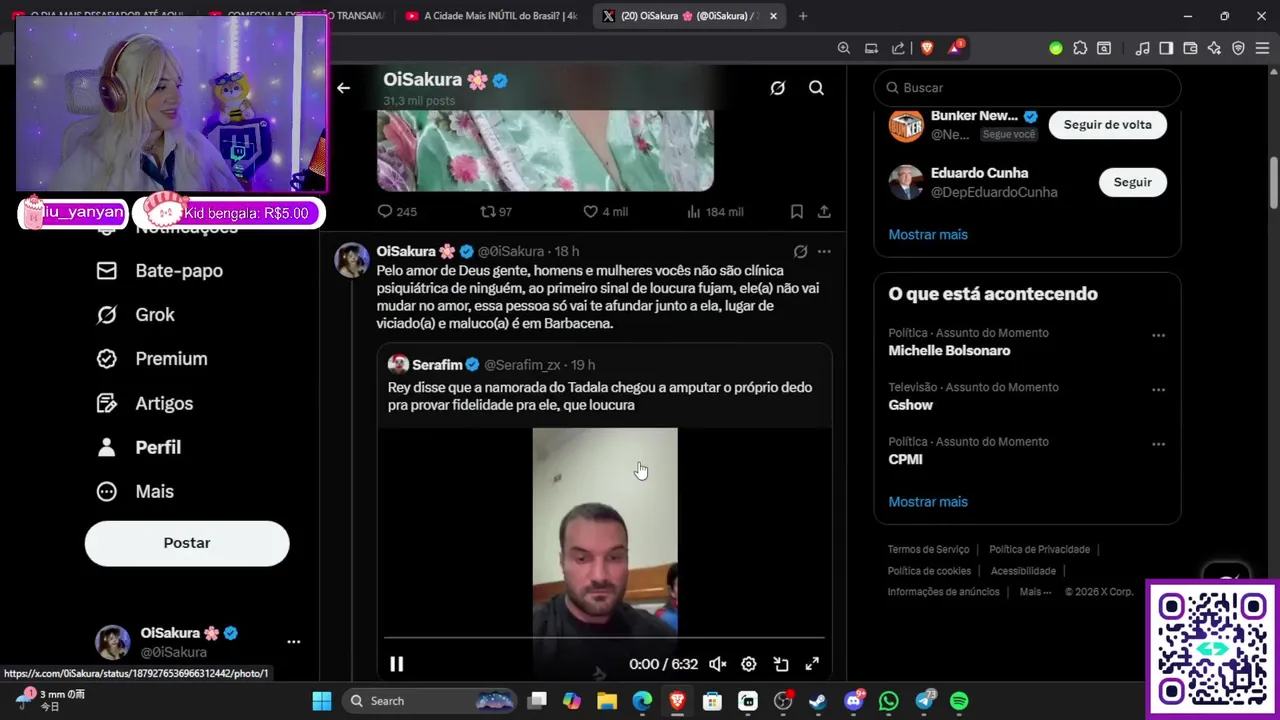Expand the video to fullscreen
Viewport: 1280px width, 720px height.
coord(812,664)
